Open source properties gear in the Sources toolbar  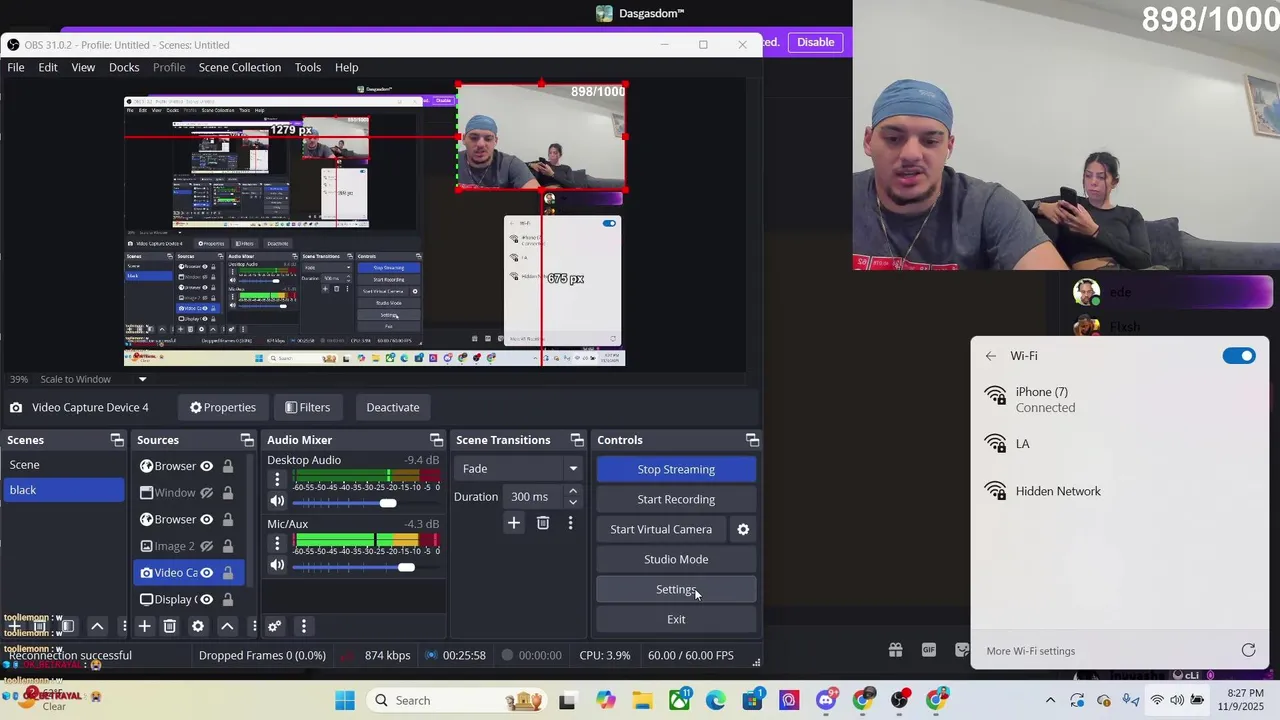coord(198,626)
